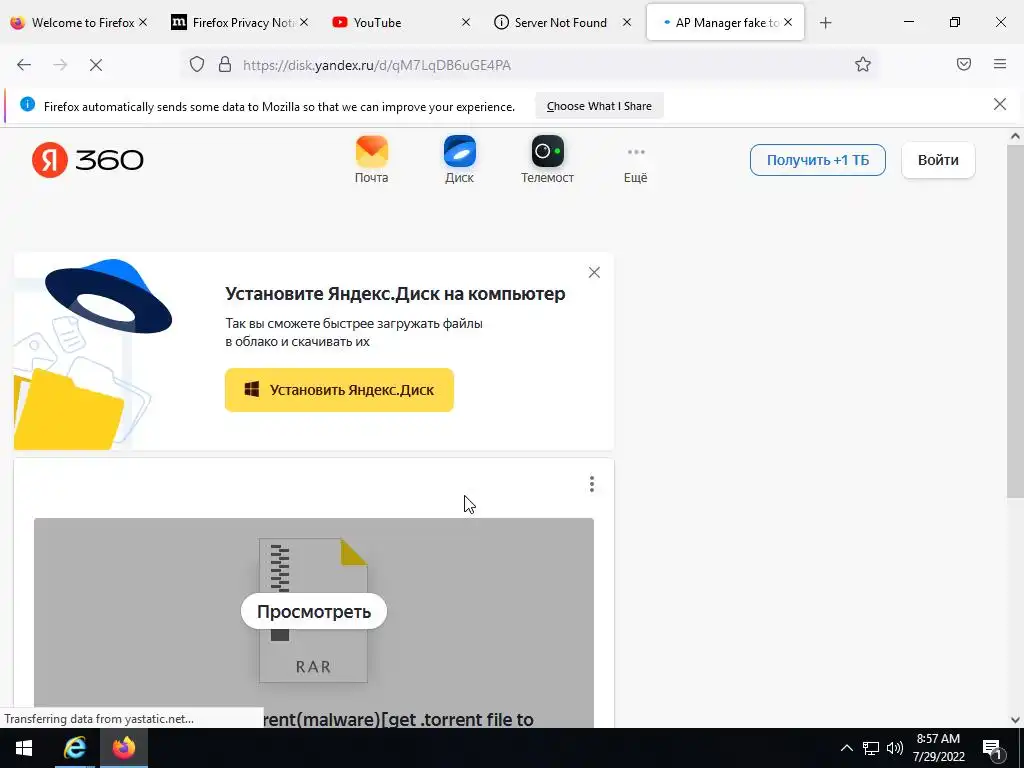
Task: Open the Почта mail icon
Action: (x=372, y=160)
